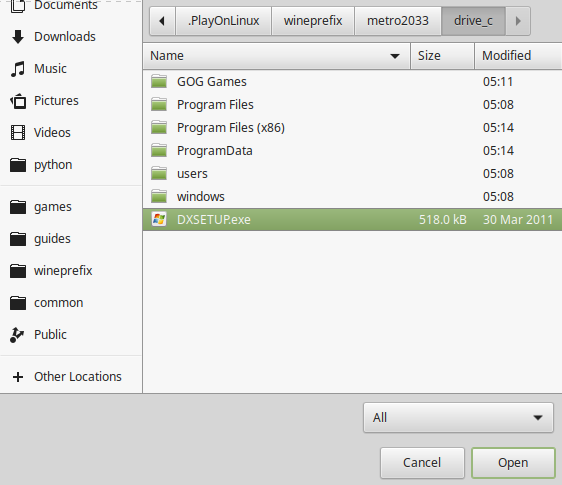Click the Videos label in sidebar
Viewport: 562px width, 485px height.
click(x=52, y=133)
